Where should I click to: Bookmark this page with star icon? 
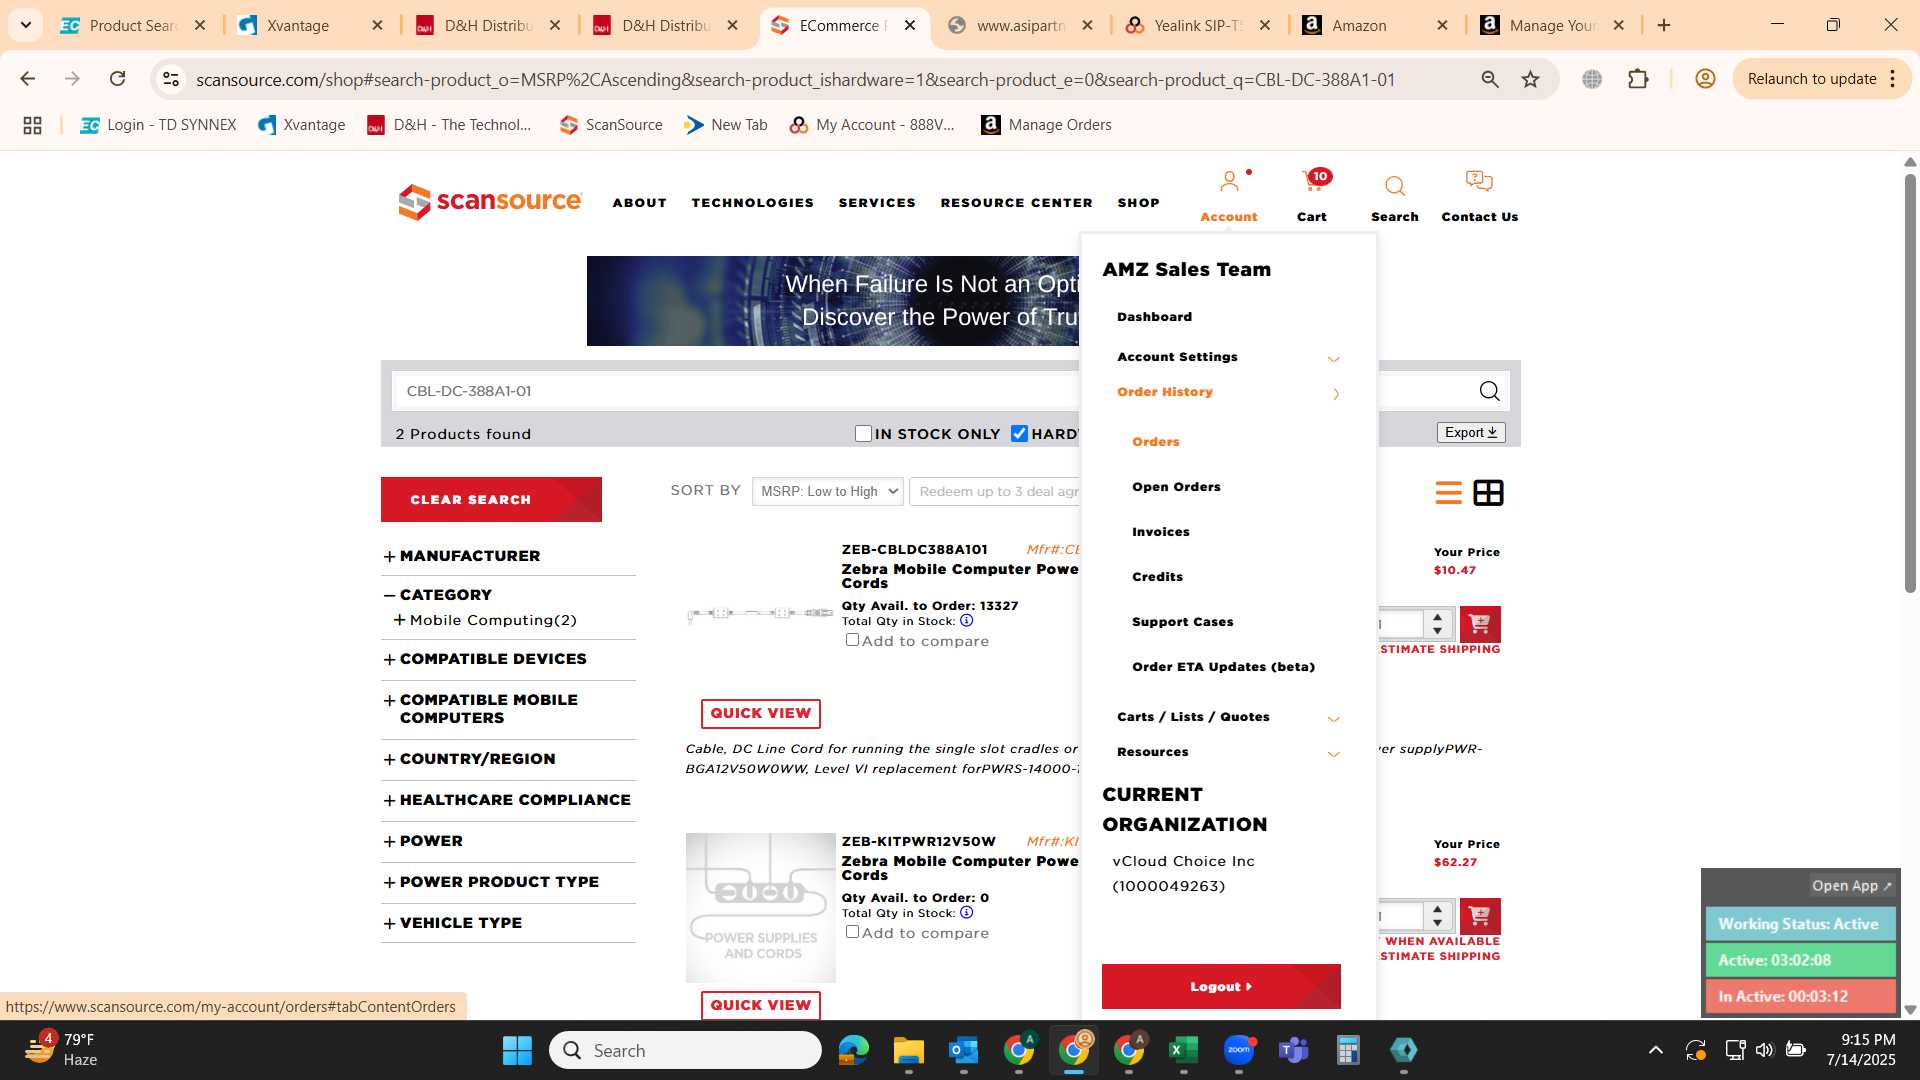(x=1530, y=79)
